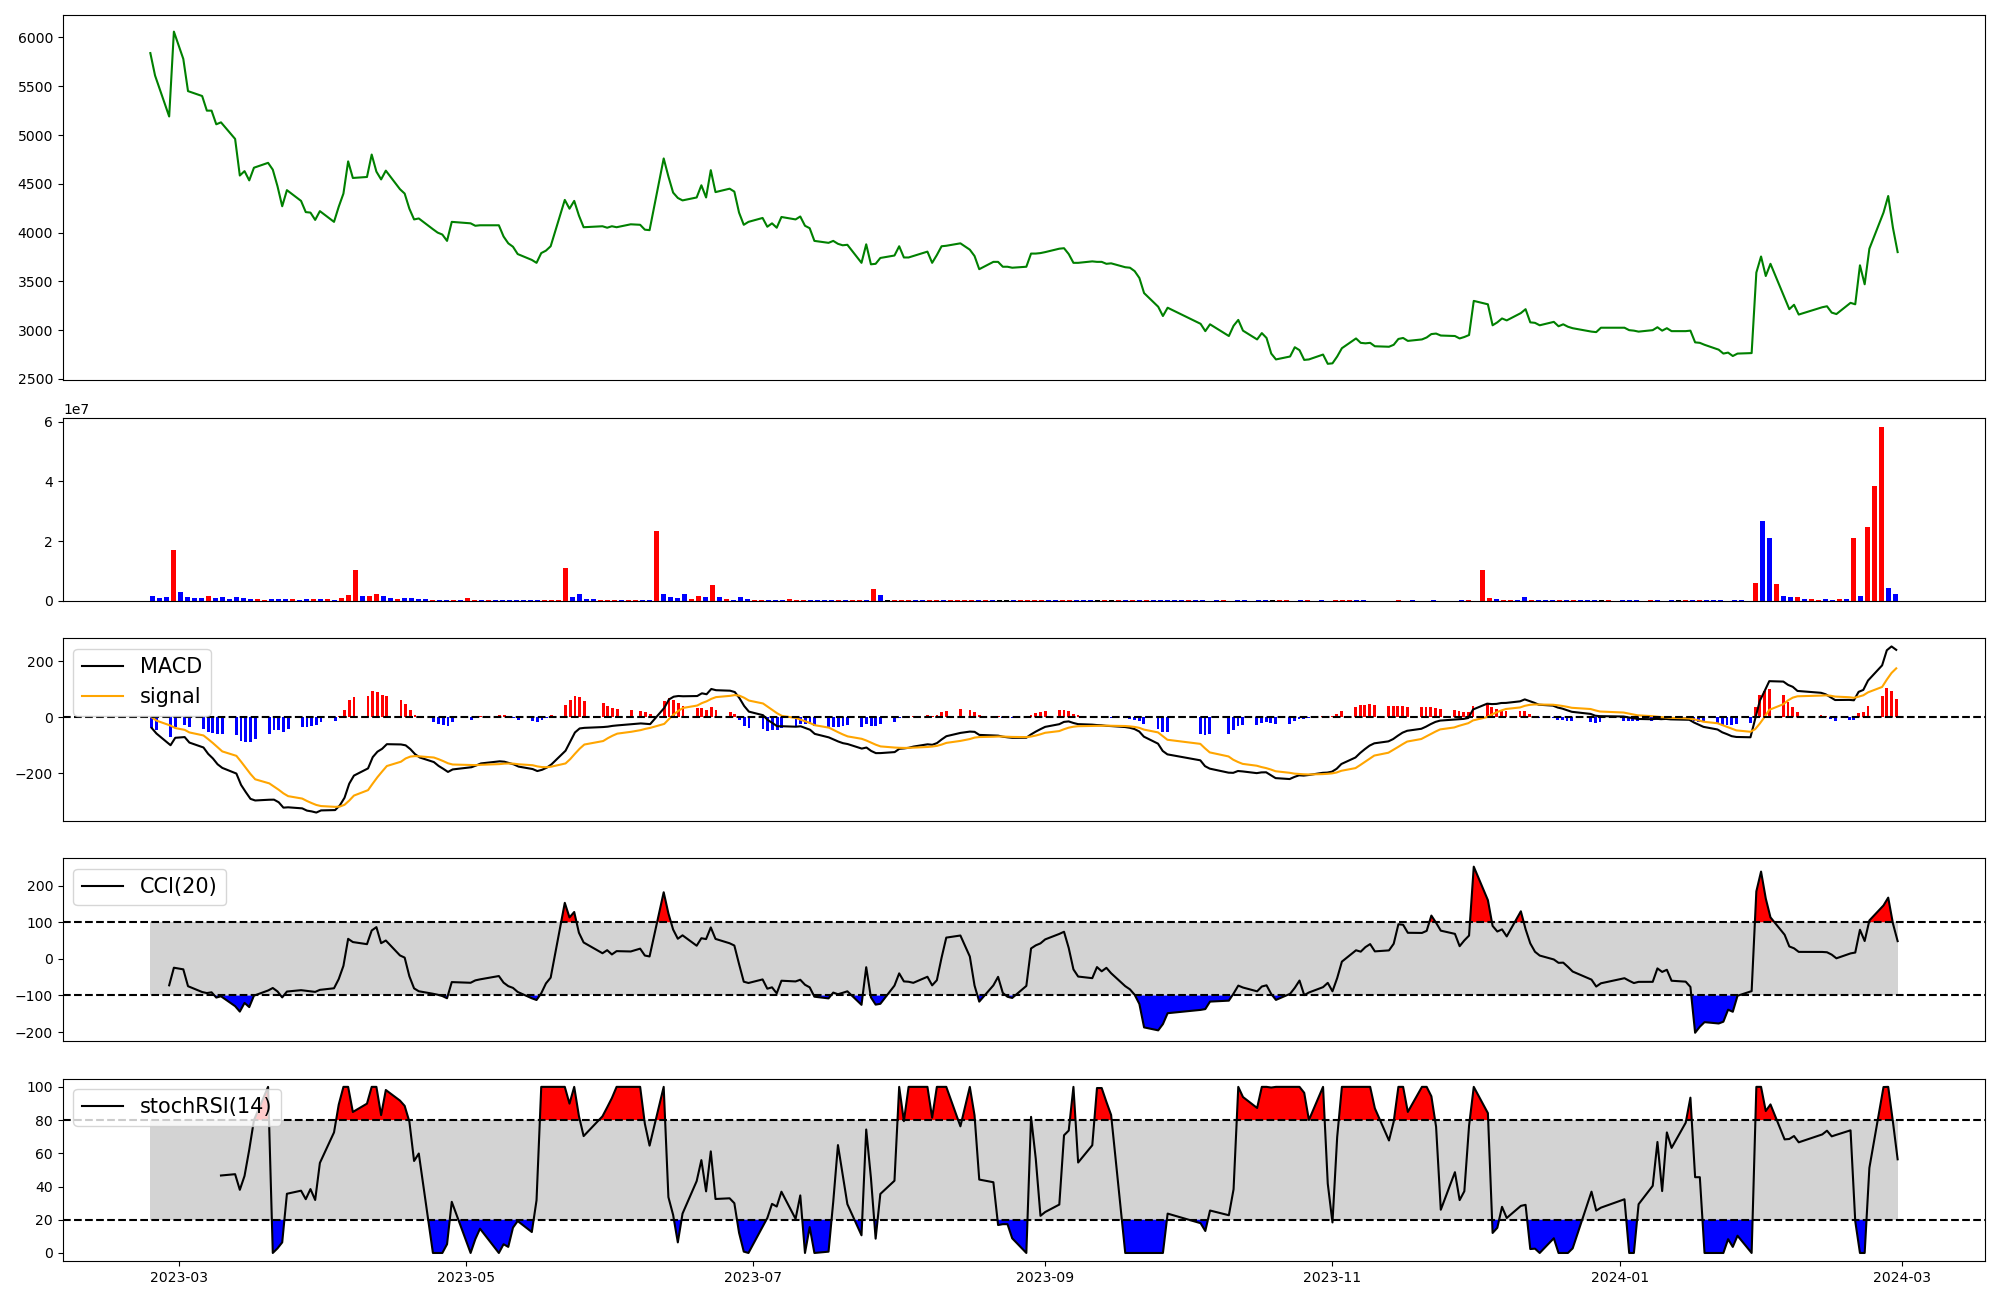This screenshot has width=2000, height=1300.
Task: Click the tallest red volume bar
Action: [x=1881, y=515]
